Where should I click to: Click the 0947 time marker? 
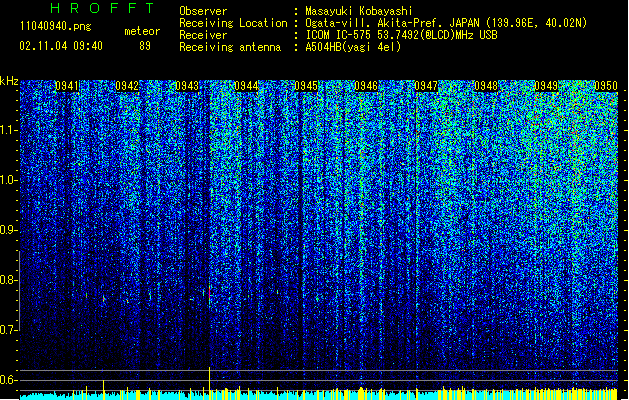click(426, 86)
